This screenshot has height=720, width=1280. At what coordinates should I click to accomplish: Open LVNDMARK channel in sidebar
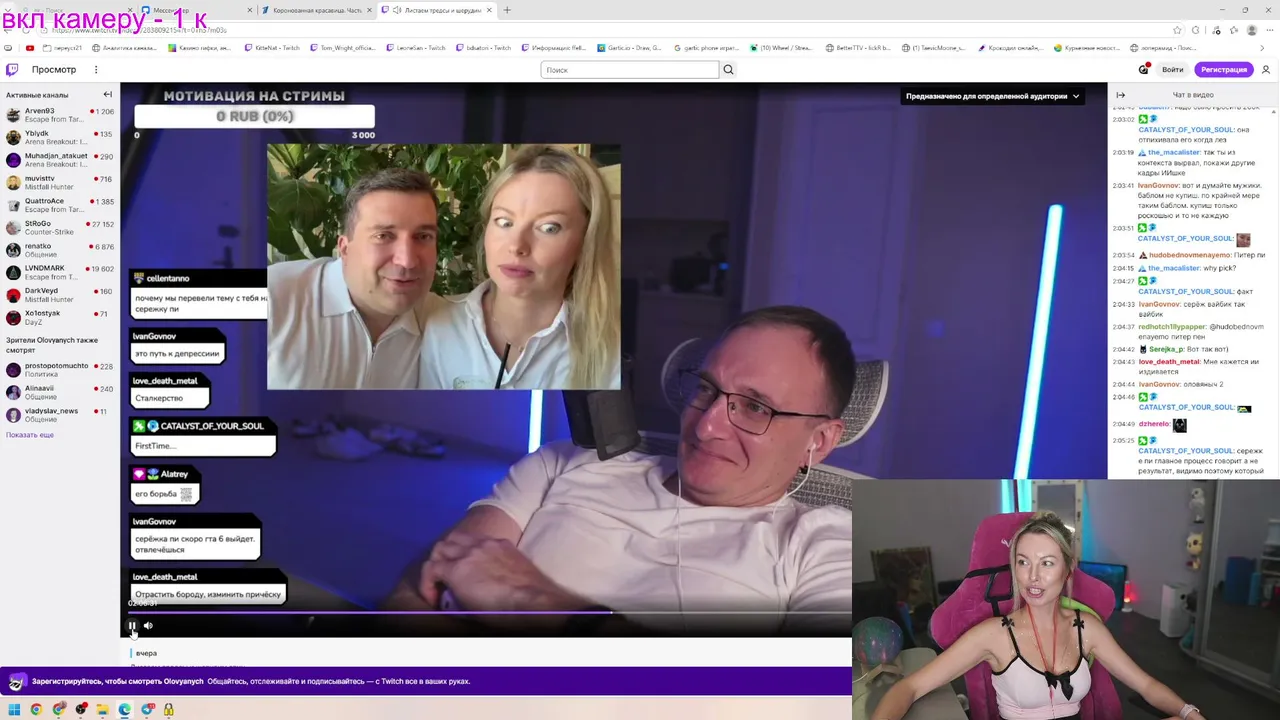60,273
